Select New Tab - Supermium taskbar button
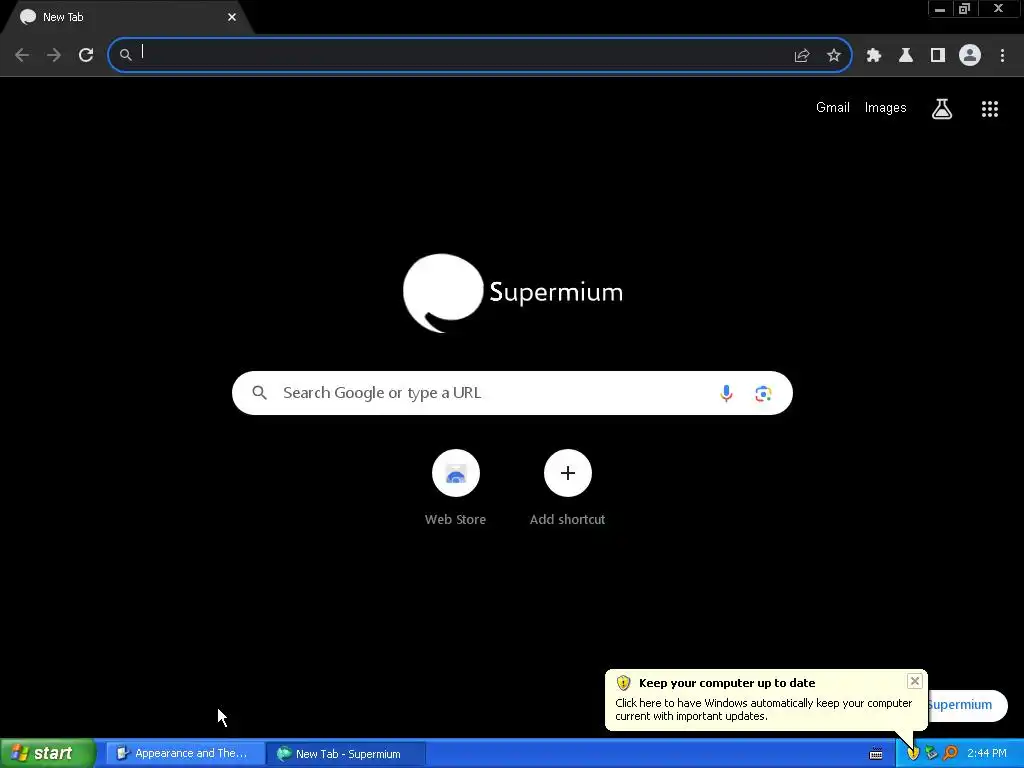The height and width of the screenshot is (768, 1024). click(x=346, y=754)
